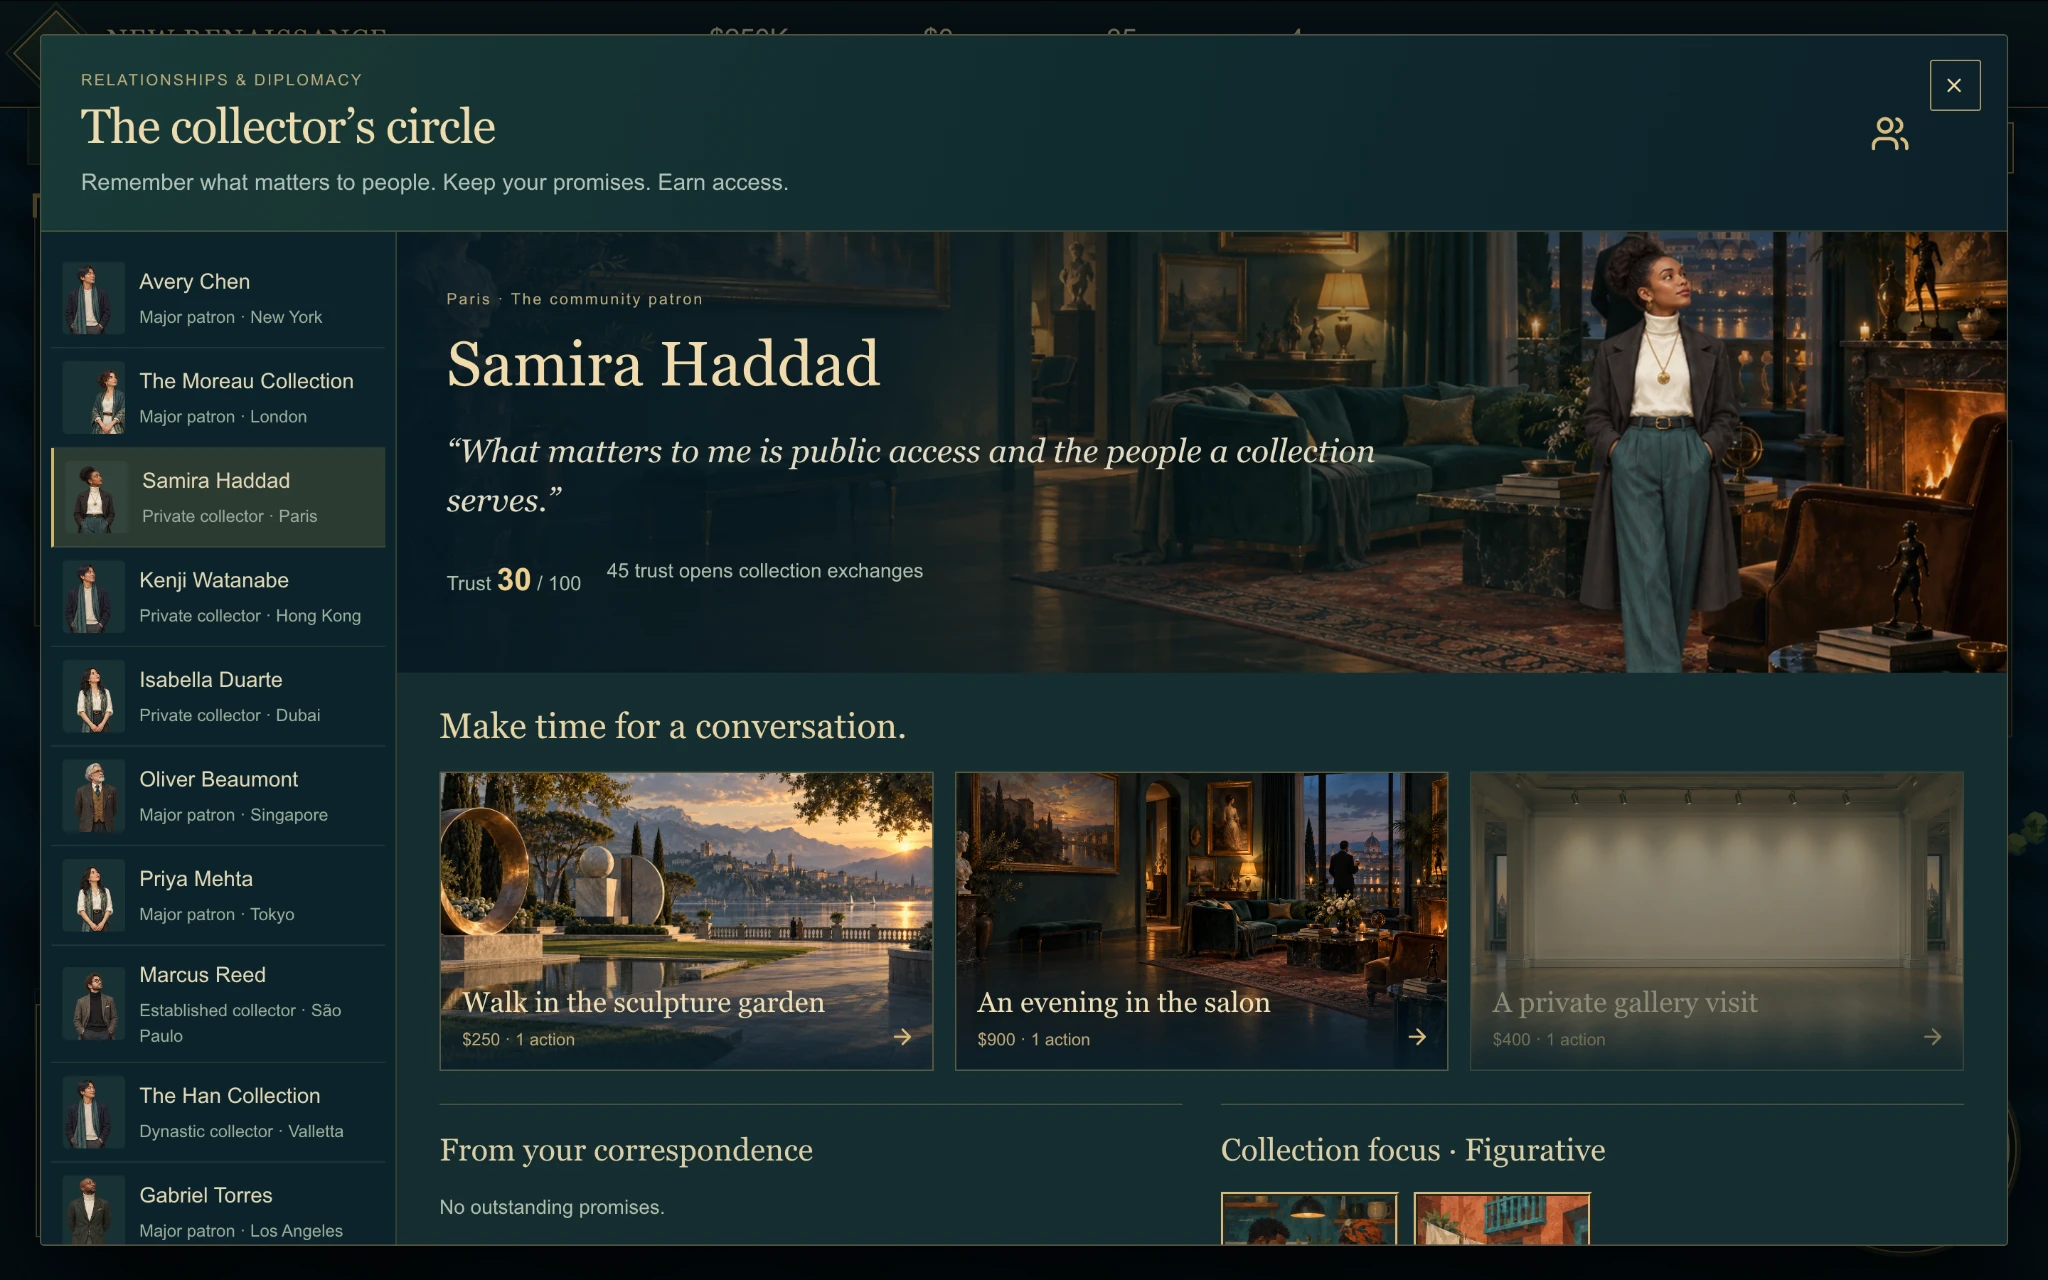Select Avery Chen in collector list

coord(218,298)
